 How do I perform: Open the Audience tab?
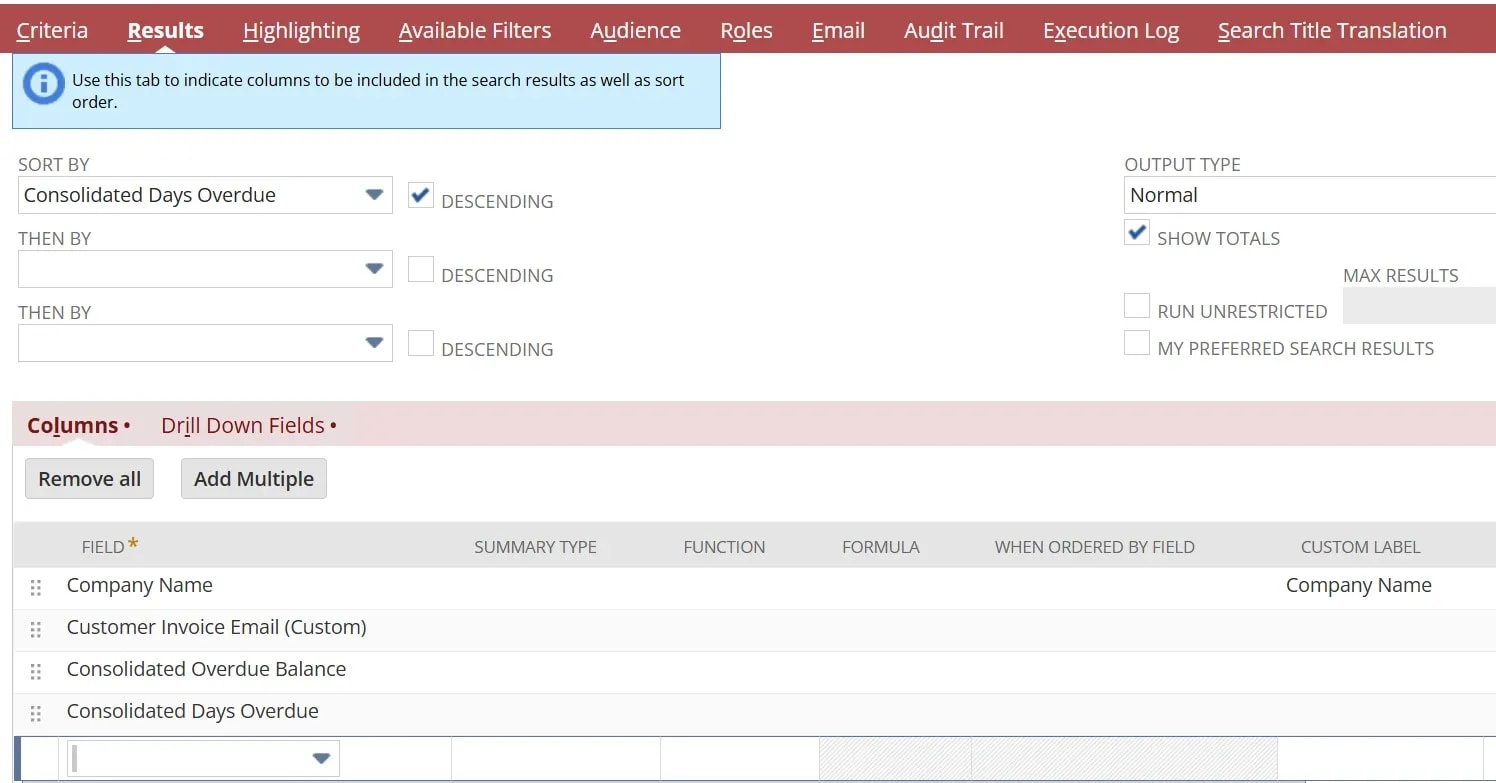[x=635, y=30]
